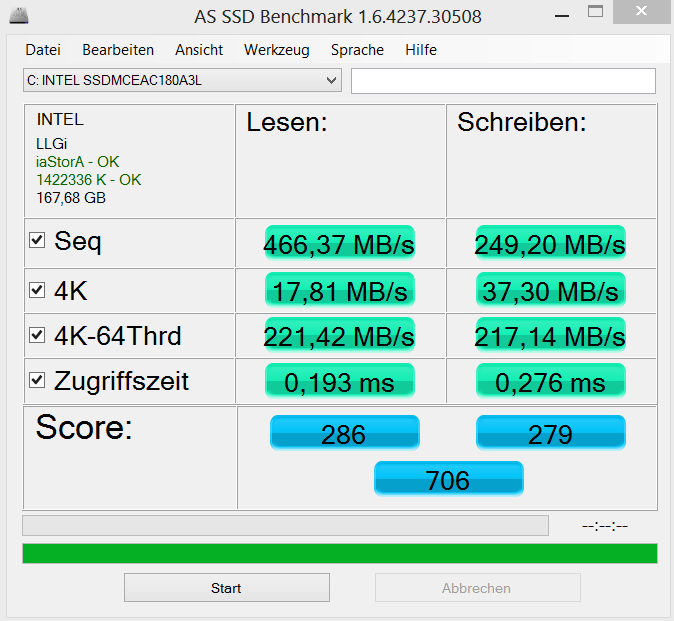Maximize the AS SSD Benchmark window
The width and height of the screenshot is (674, 621).
595,11
